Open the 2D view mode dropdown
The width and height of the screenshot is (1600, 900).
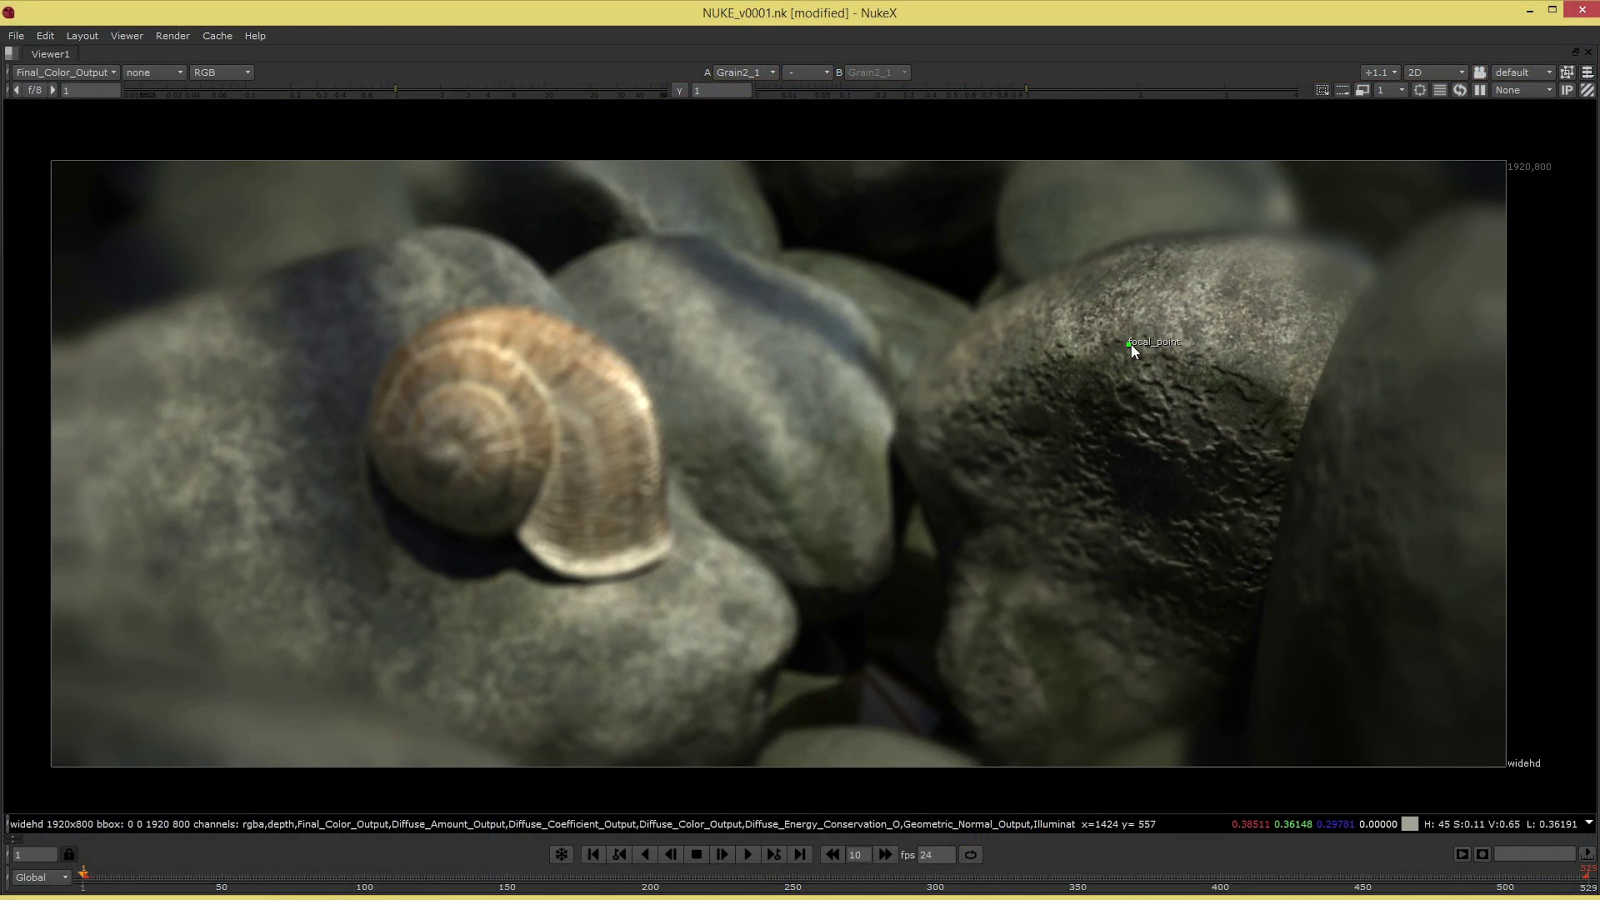(x=1435, y=72)
